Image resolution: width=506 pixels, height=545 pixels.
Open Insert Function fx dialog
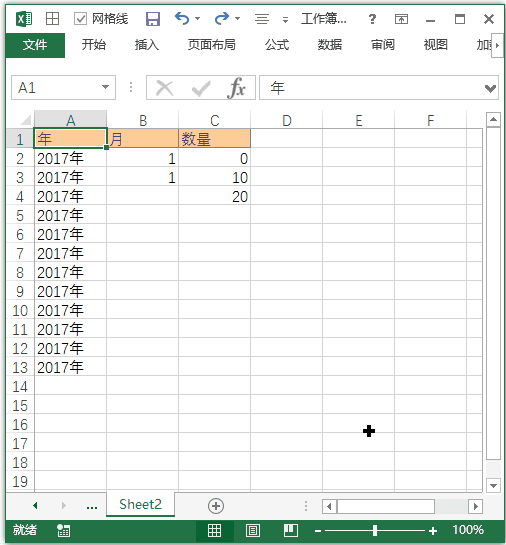[237, 88]
